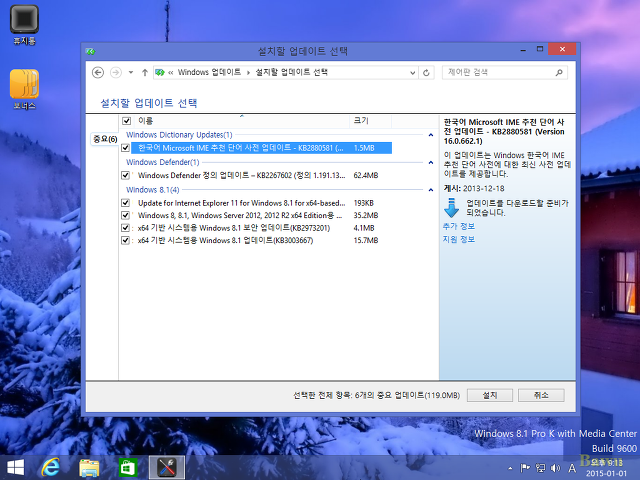Expand the breadcrumb chevron before Windows 업데이트

[171, 73]
